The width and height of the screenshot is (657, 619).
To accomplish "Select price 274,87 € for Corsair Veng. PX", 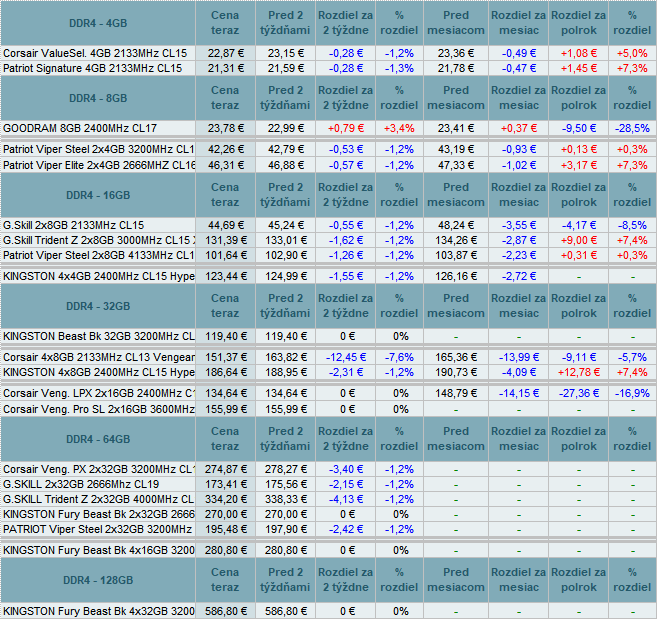I will pos(226,469).
